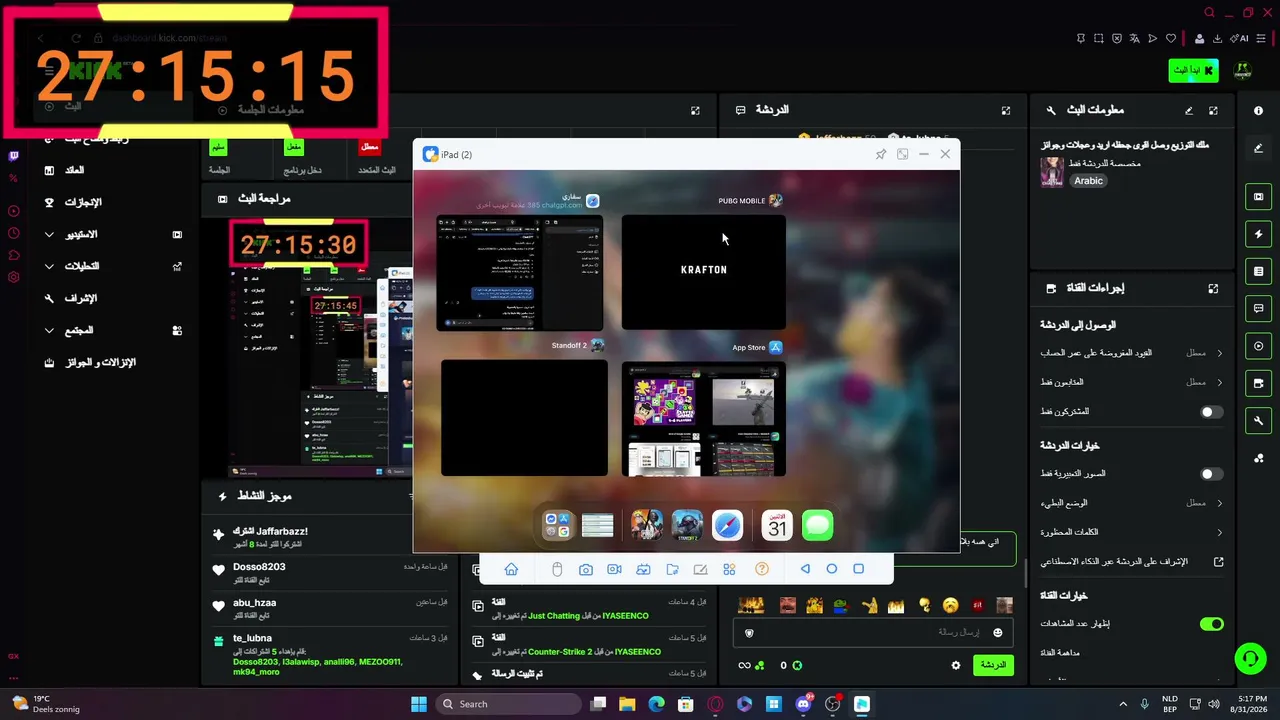Launch PUBG Mobile from the iPad dock
1280x720 pixels.
pyautogui.click(x=647, y=525)
